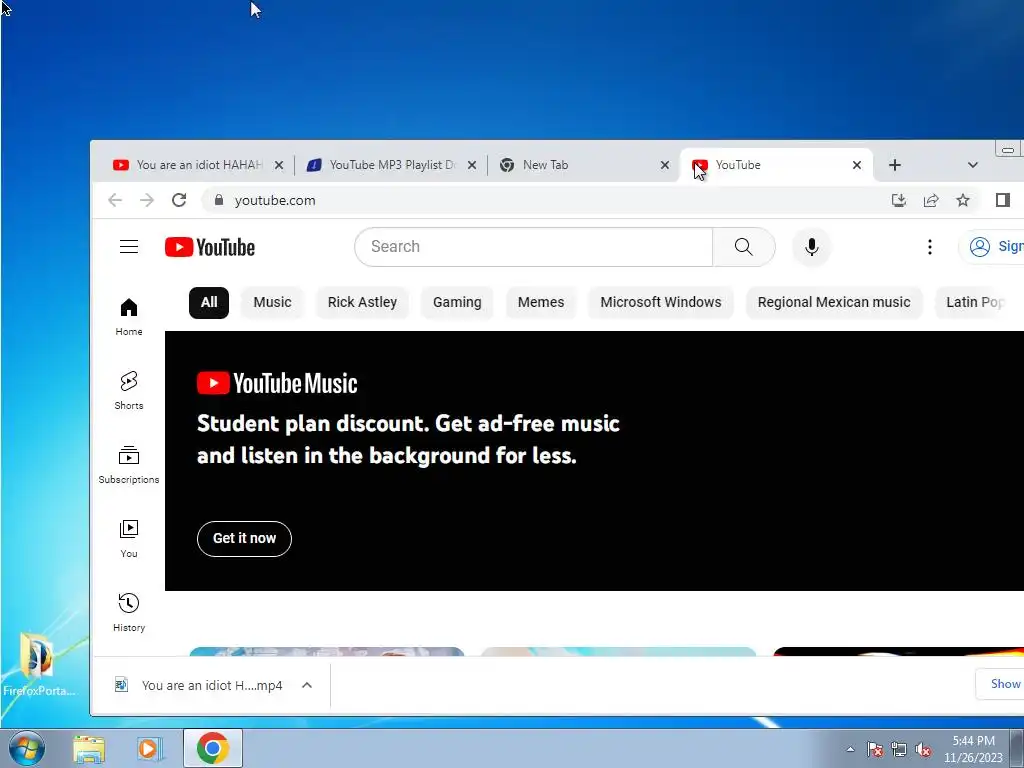1024x768 pixels.
Task: Select the Rick Astley filter chip
Action: 362,302
